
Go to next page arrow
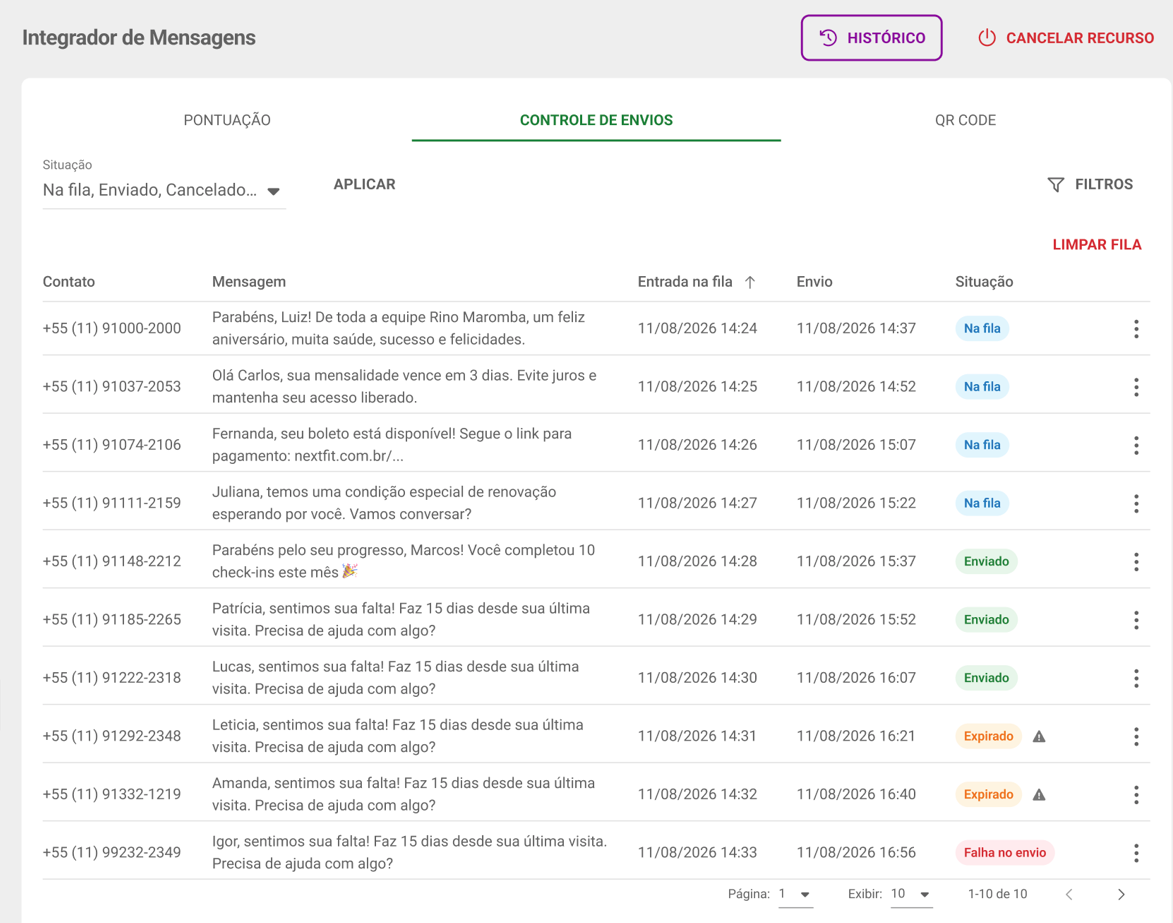point(1121,895)
